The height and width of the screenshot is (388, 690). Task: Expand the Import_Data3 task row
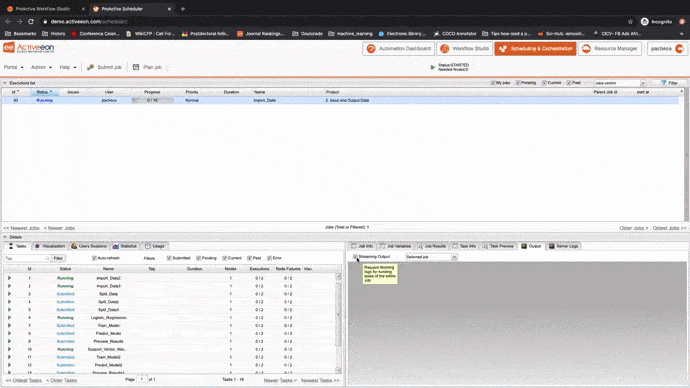(x=9, y=286)
